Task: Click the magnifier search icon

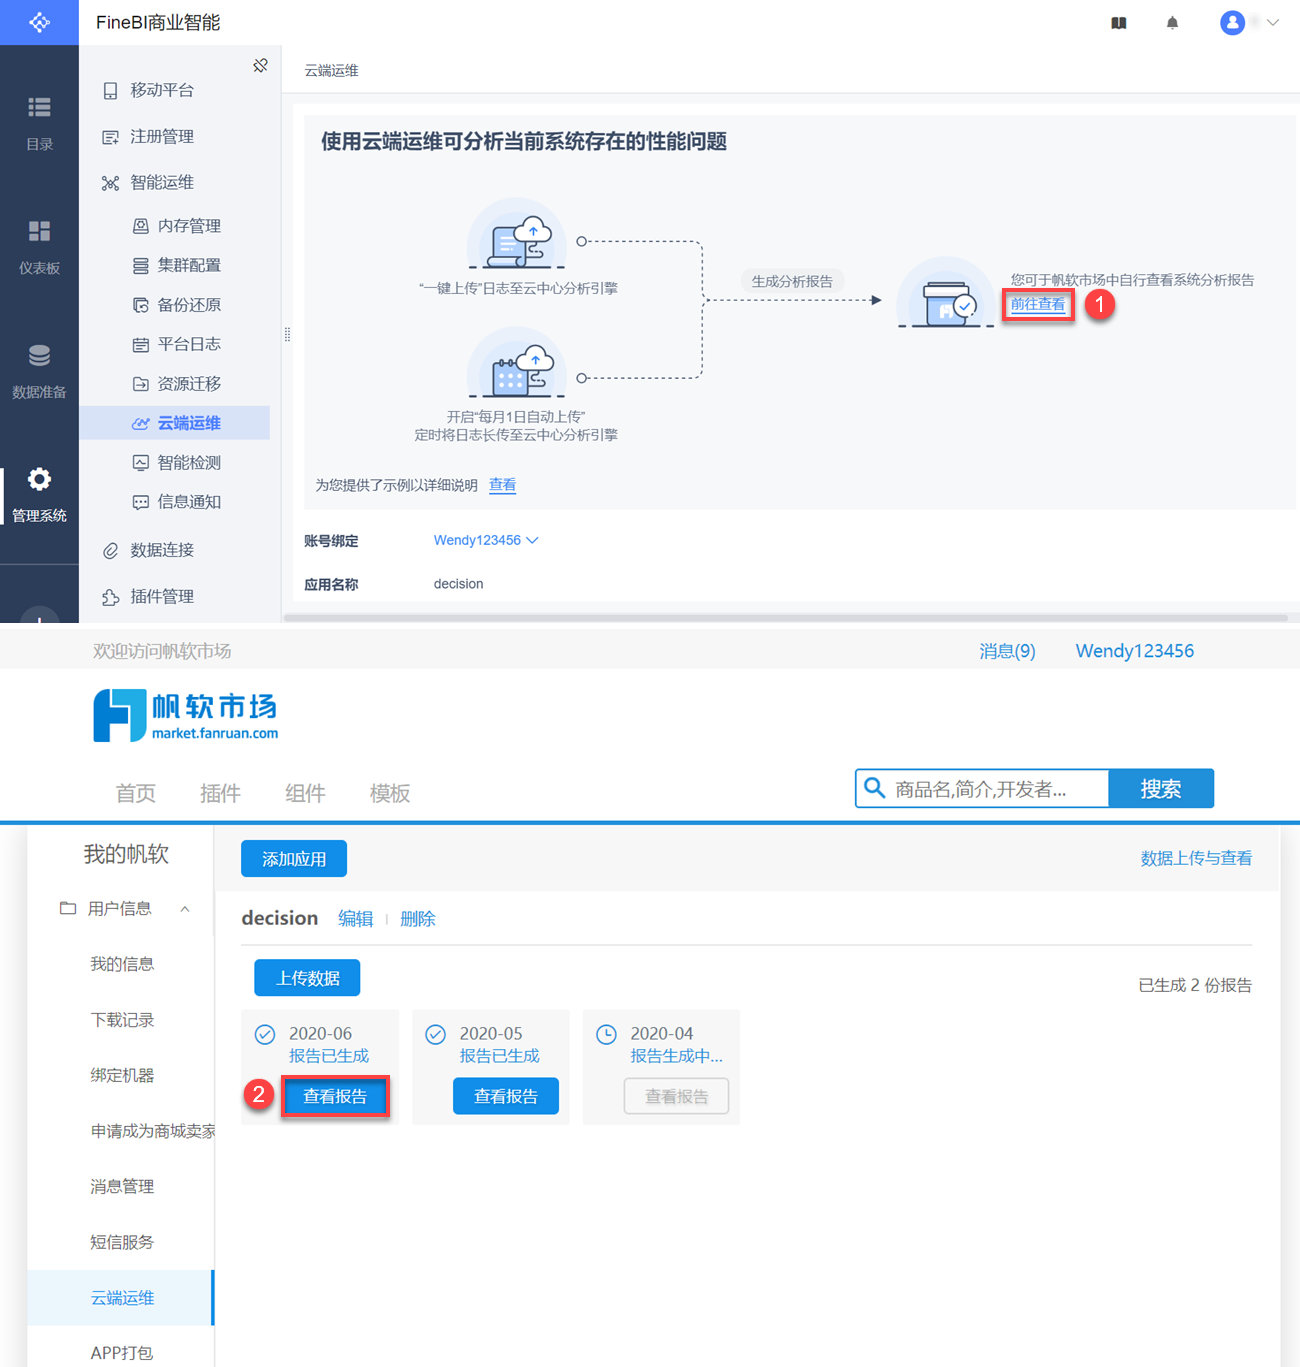Action: coord(875,788)
